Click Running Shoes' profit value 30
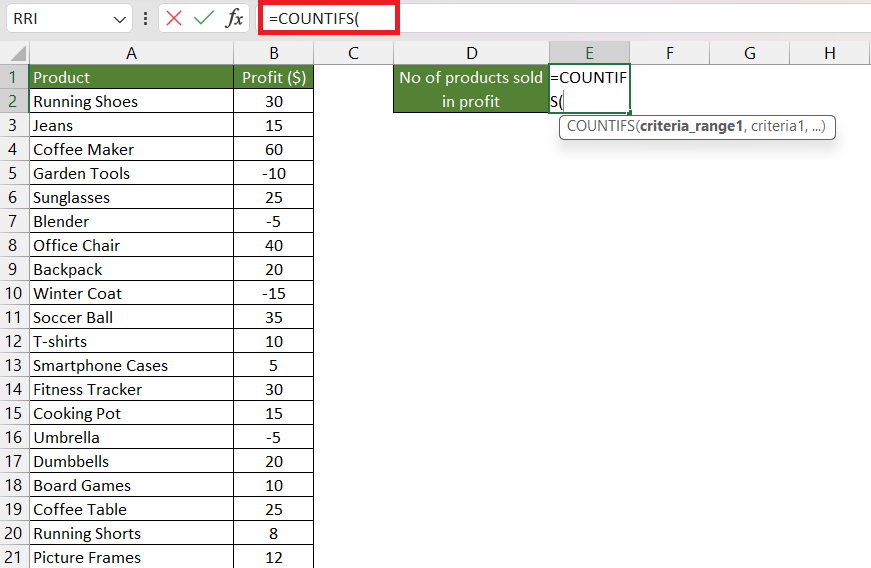Image resolution: width=871 pixels, height=568 pixels. (274, 101)
